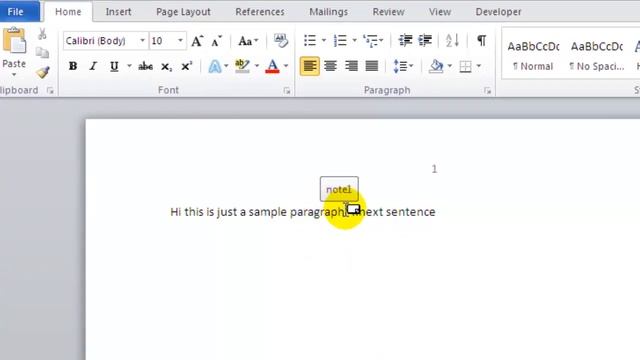Open the Change Case Aa menu
Screen dimensions: 640x360
point(248,41)
